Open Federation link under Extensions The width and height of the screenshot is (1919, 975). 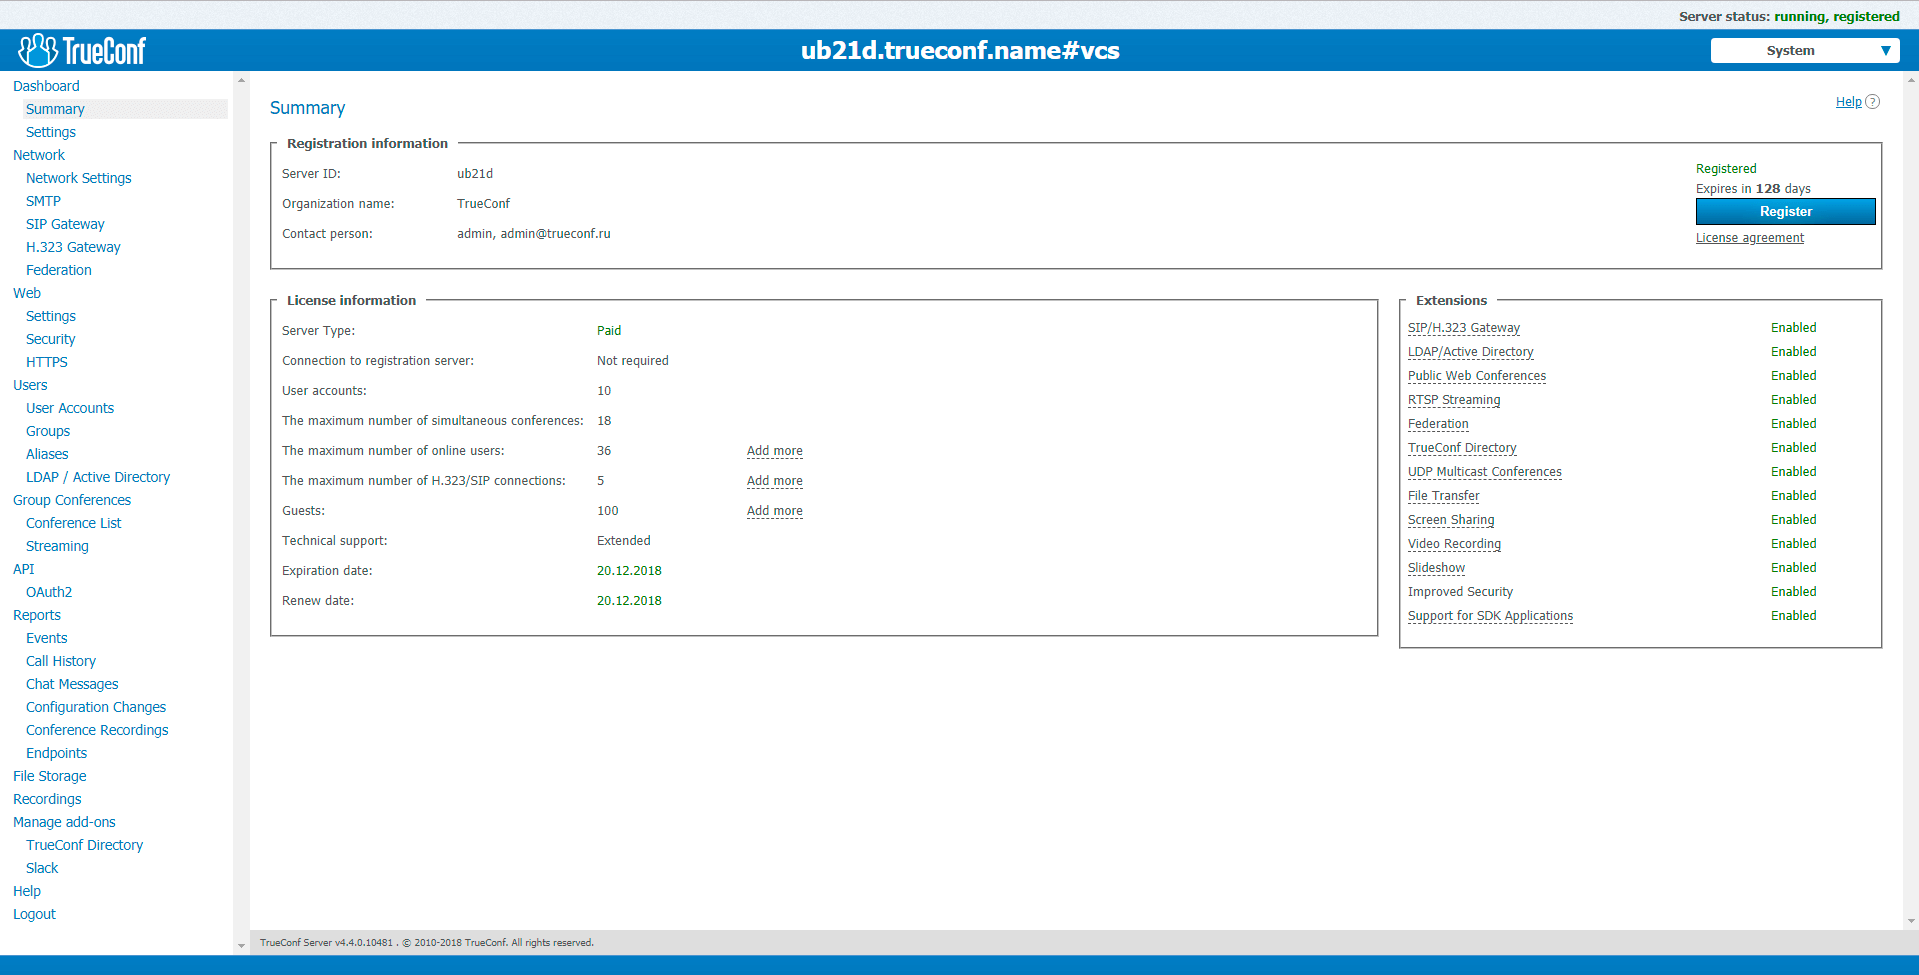(1437, 423)
